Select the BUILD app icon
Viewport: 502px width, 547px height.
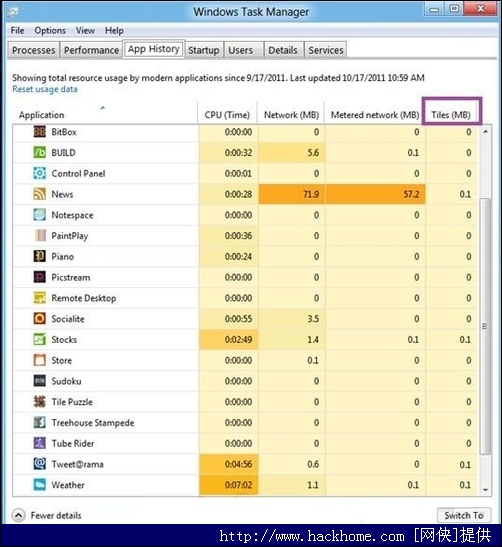pyautogui.click(x=39, y=152)
